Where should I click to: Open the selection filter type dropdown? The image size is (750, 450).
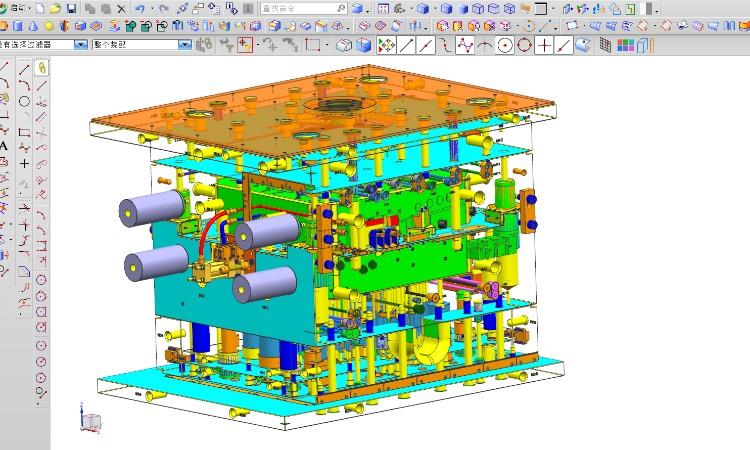pyautogui.click(x=82, y=45)
